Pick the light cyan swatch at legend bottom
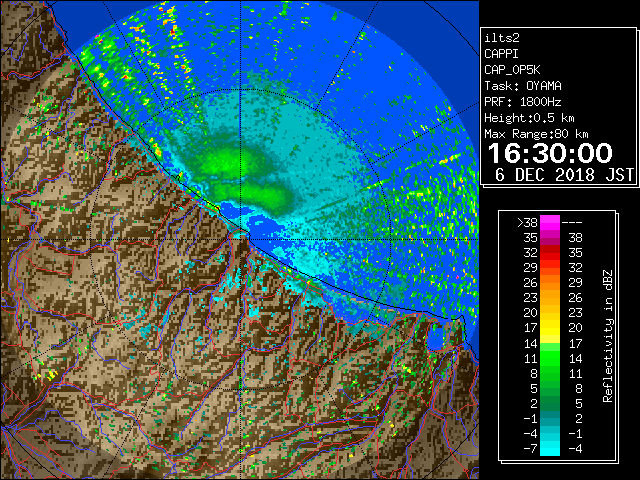The image size is (640, 480). click(550, 449)
